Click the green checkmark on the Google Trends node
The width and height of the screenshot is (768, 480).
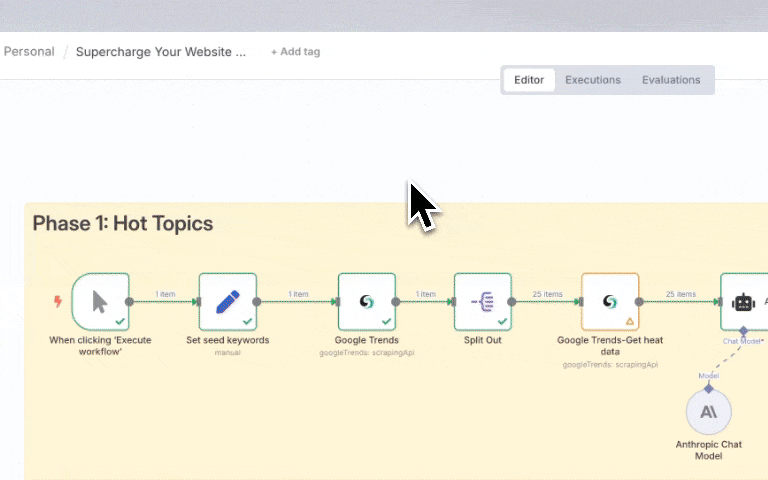click(386, 321)
